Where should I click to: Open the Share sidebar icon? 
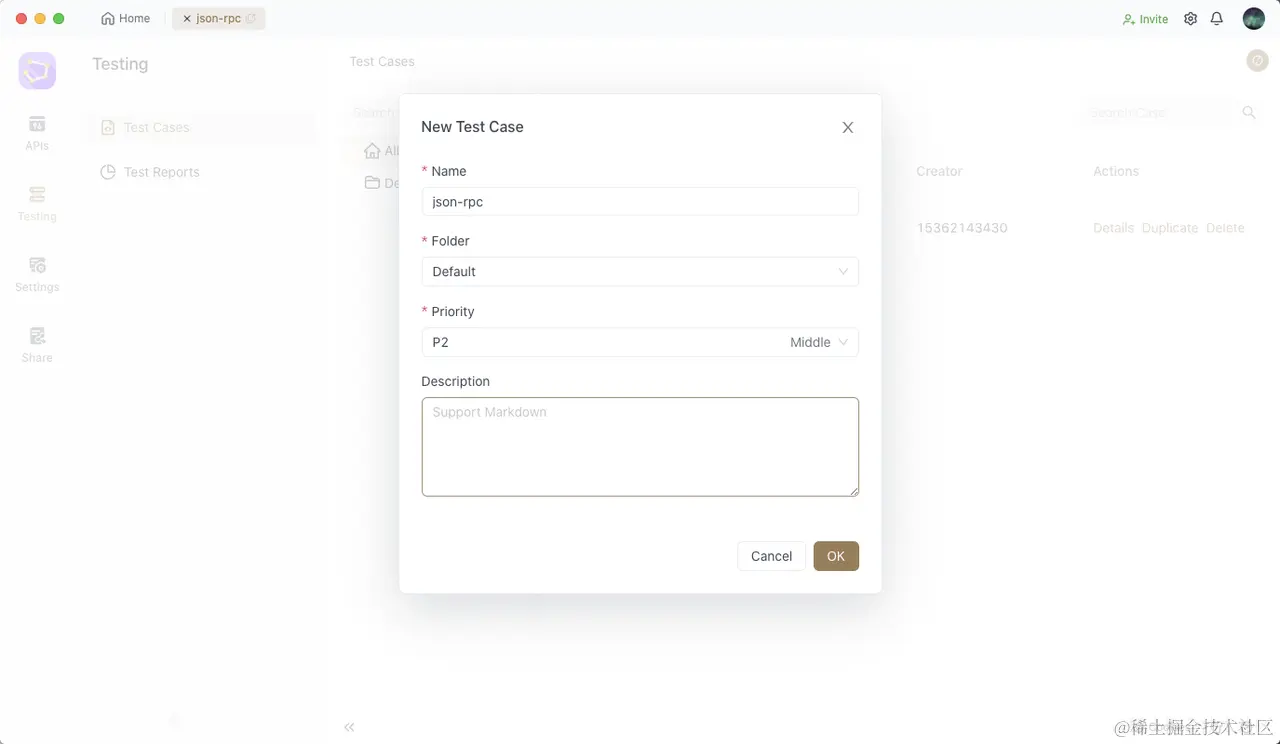[37, 344]
